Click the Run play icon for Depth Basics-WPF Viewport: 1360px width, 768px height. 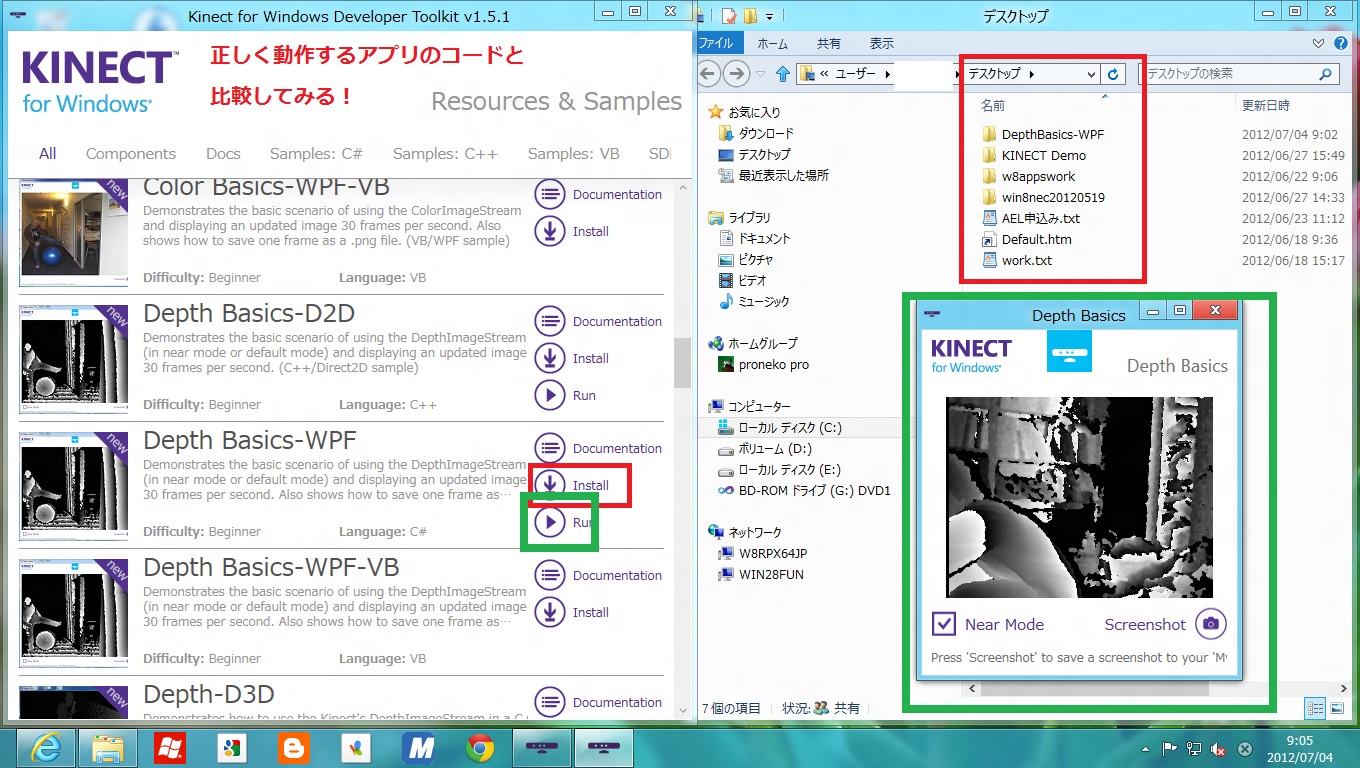coord(549,522)
